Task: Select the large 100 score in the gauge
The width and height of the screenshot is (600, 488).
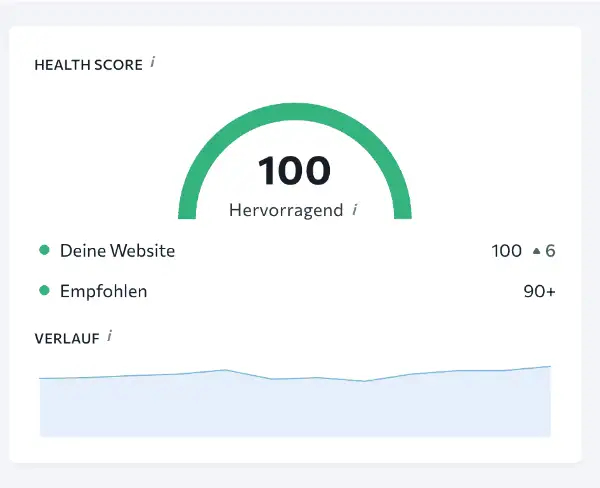Action: pos(294,170)
